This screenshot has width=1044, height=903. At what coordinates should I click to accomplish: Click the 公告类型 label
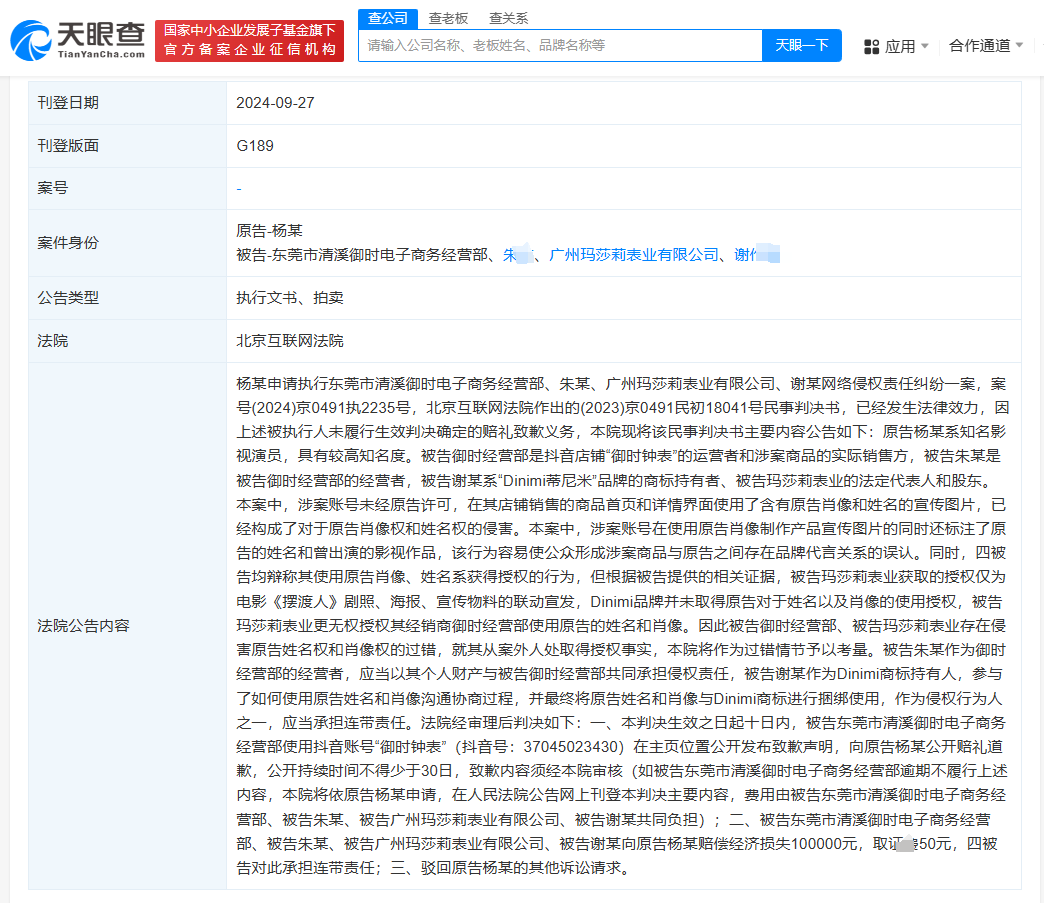[68, 298]
